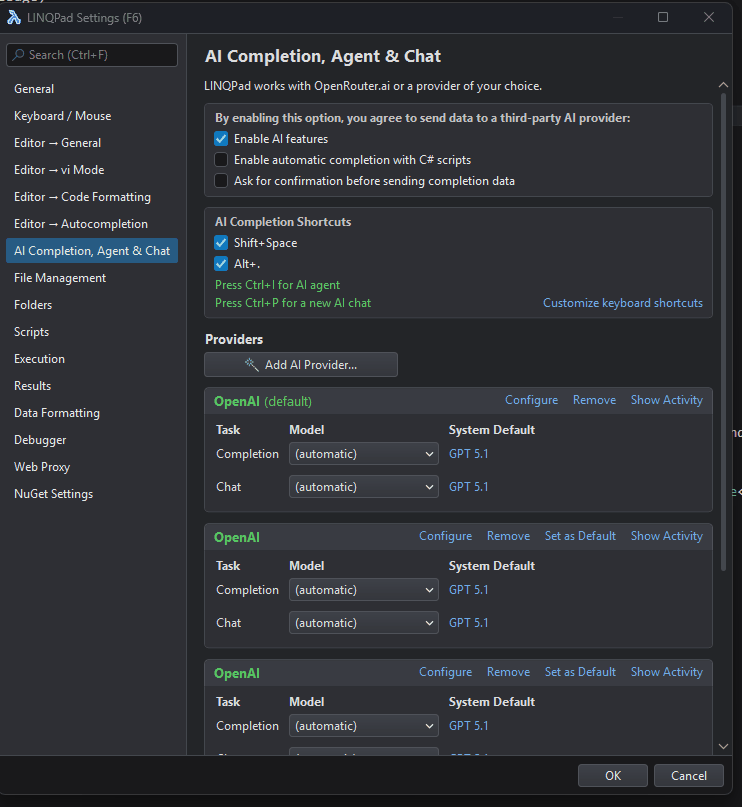Open Debugger settings page
This screenshot has width=742, height=807.
point(40,440)
